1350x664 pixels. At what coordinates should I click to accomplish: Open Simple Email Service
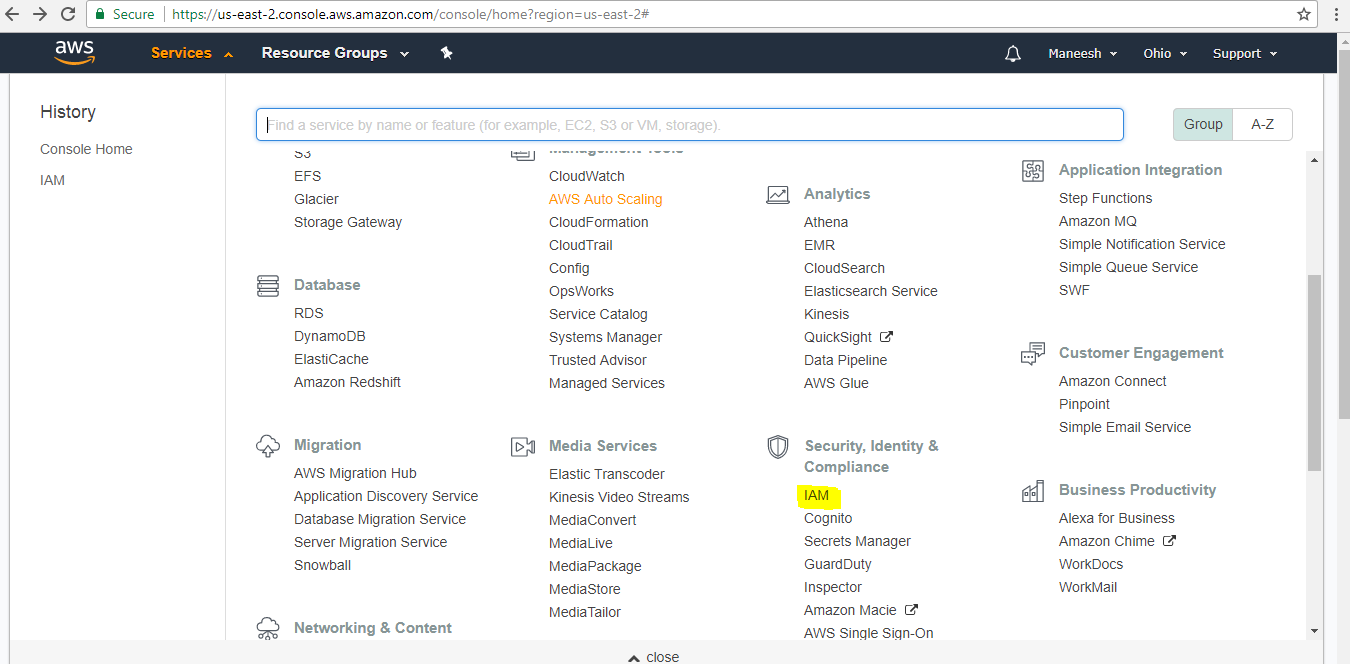point(1125,427)
